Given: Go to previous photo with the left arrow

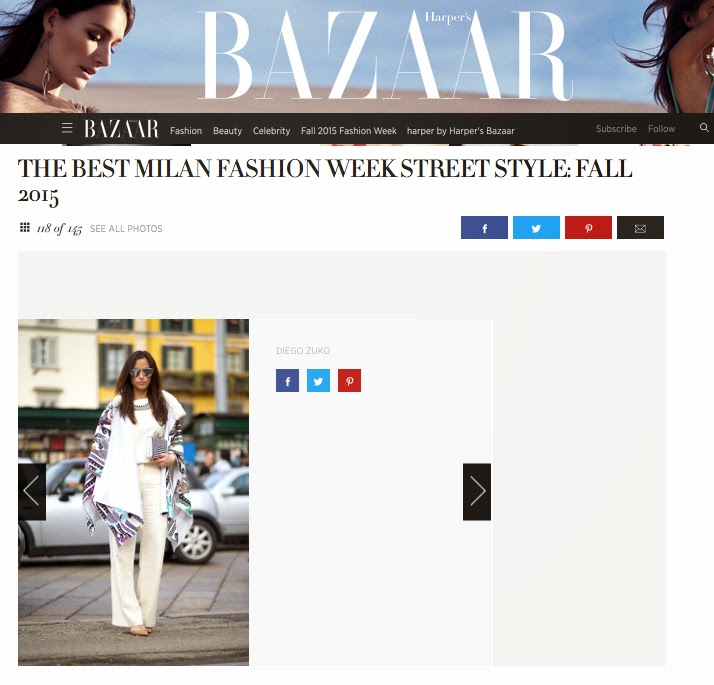Looking at the screenshot, I should point(32,492).
